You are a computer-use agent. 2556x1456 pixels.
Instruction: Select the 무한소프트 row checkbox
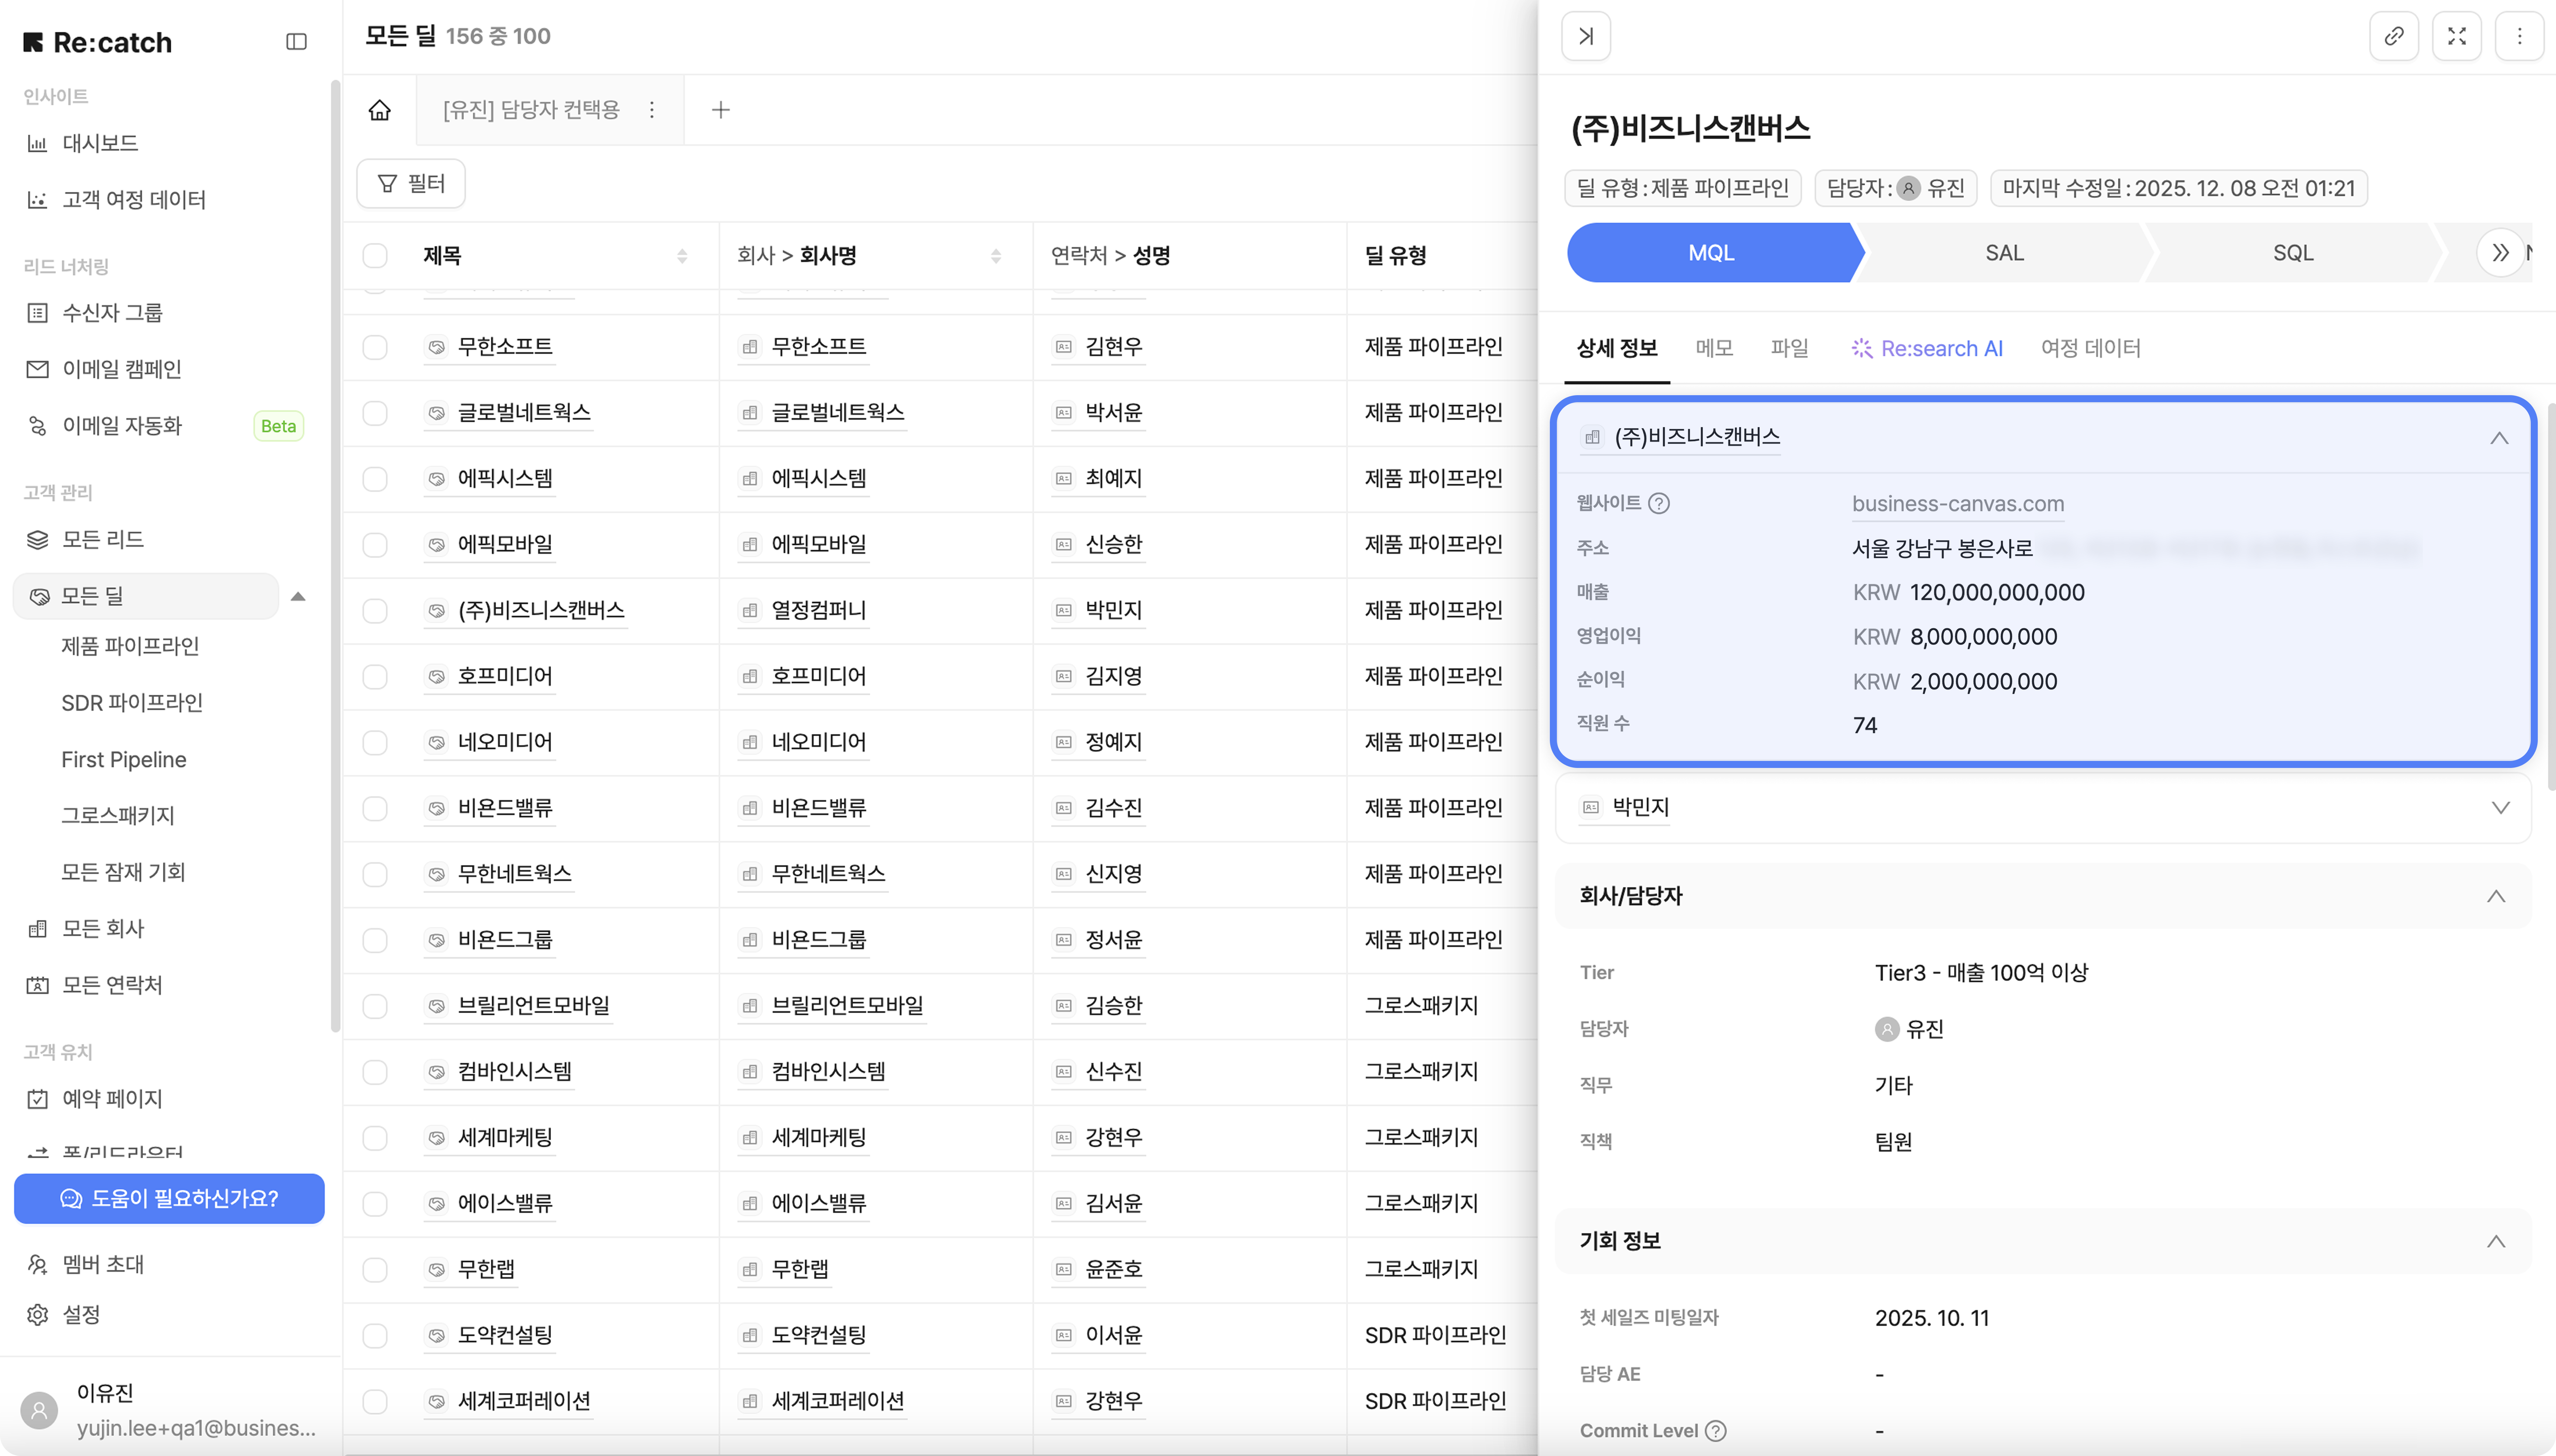coord(375,347)
